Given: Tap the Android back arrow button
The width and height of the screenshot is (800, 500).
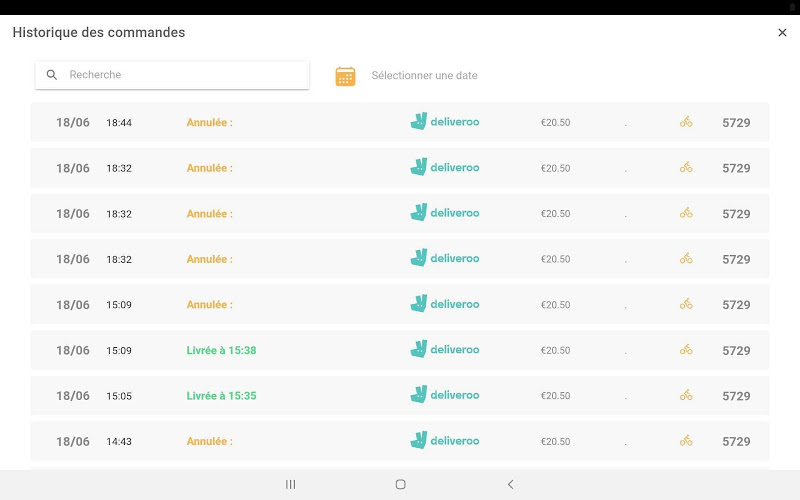Looking at the screenshot, I should pos(511,484).
